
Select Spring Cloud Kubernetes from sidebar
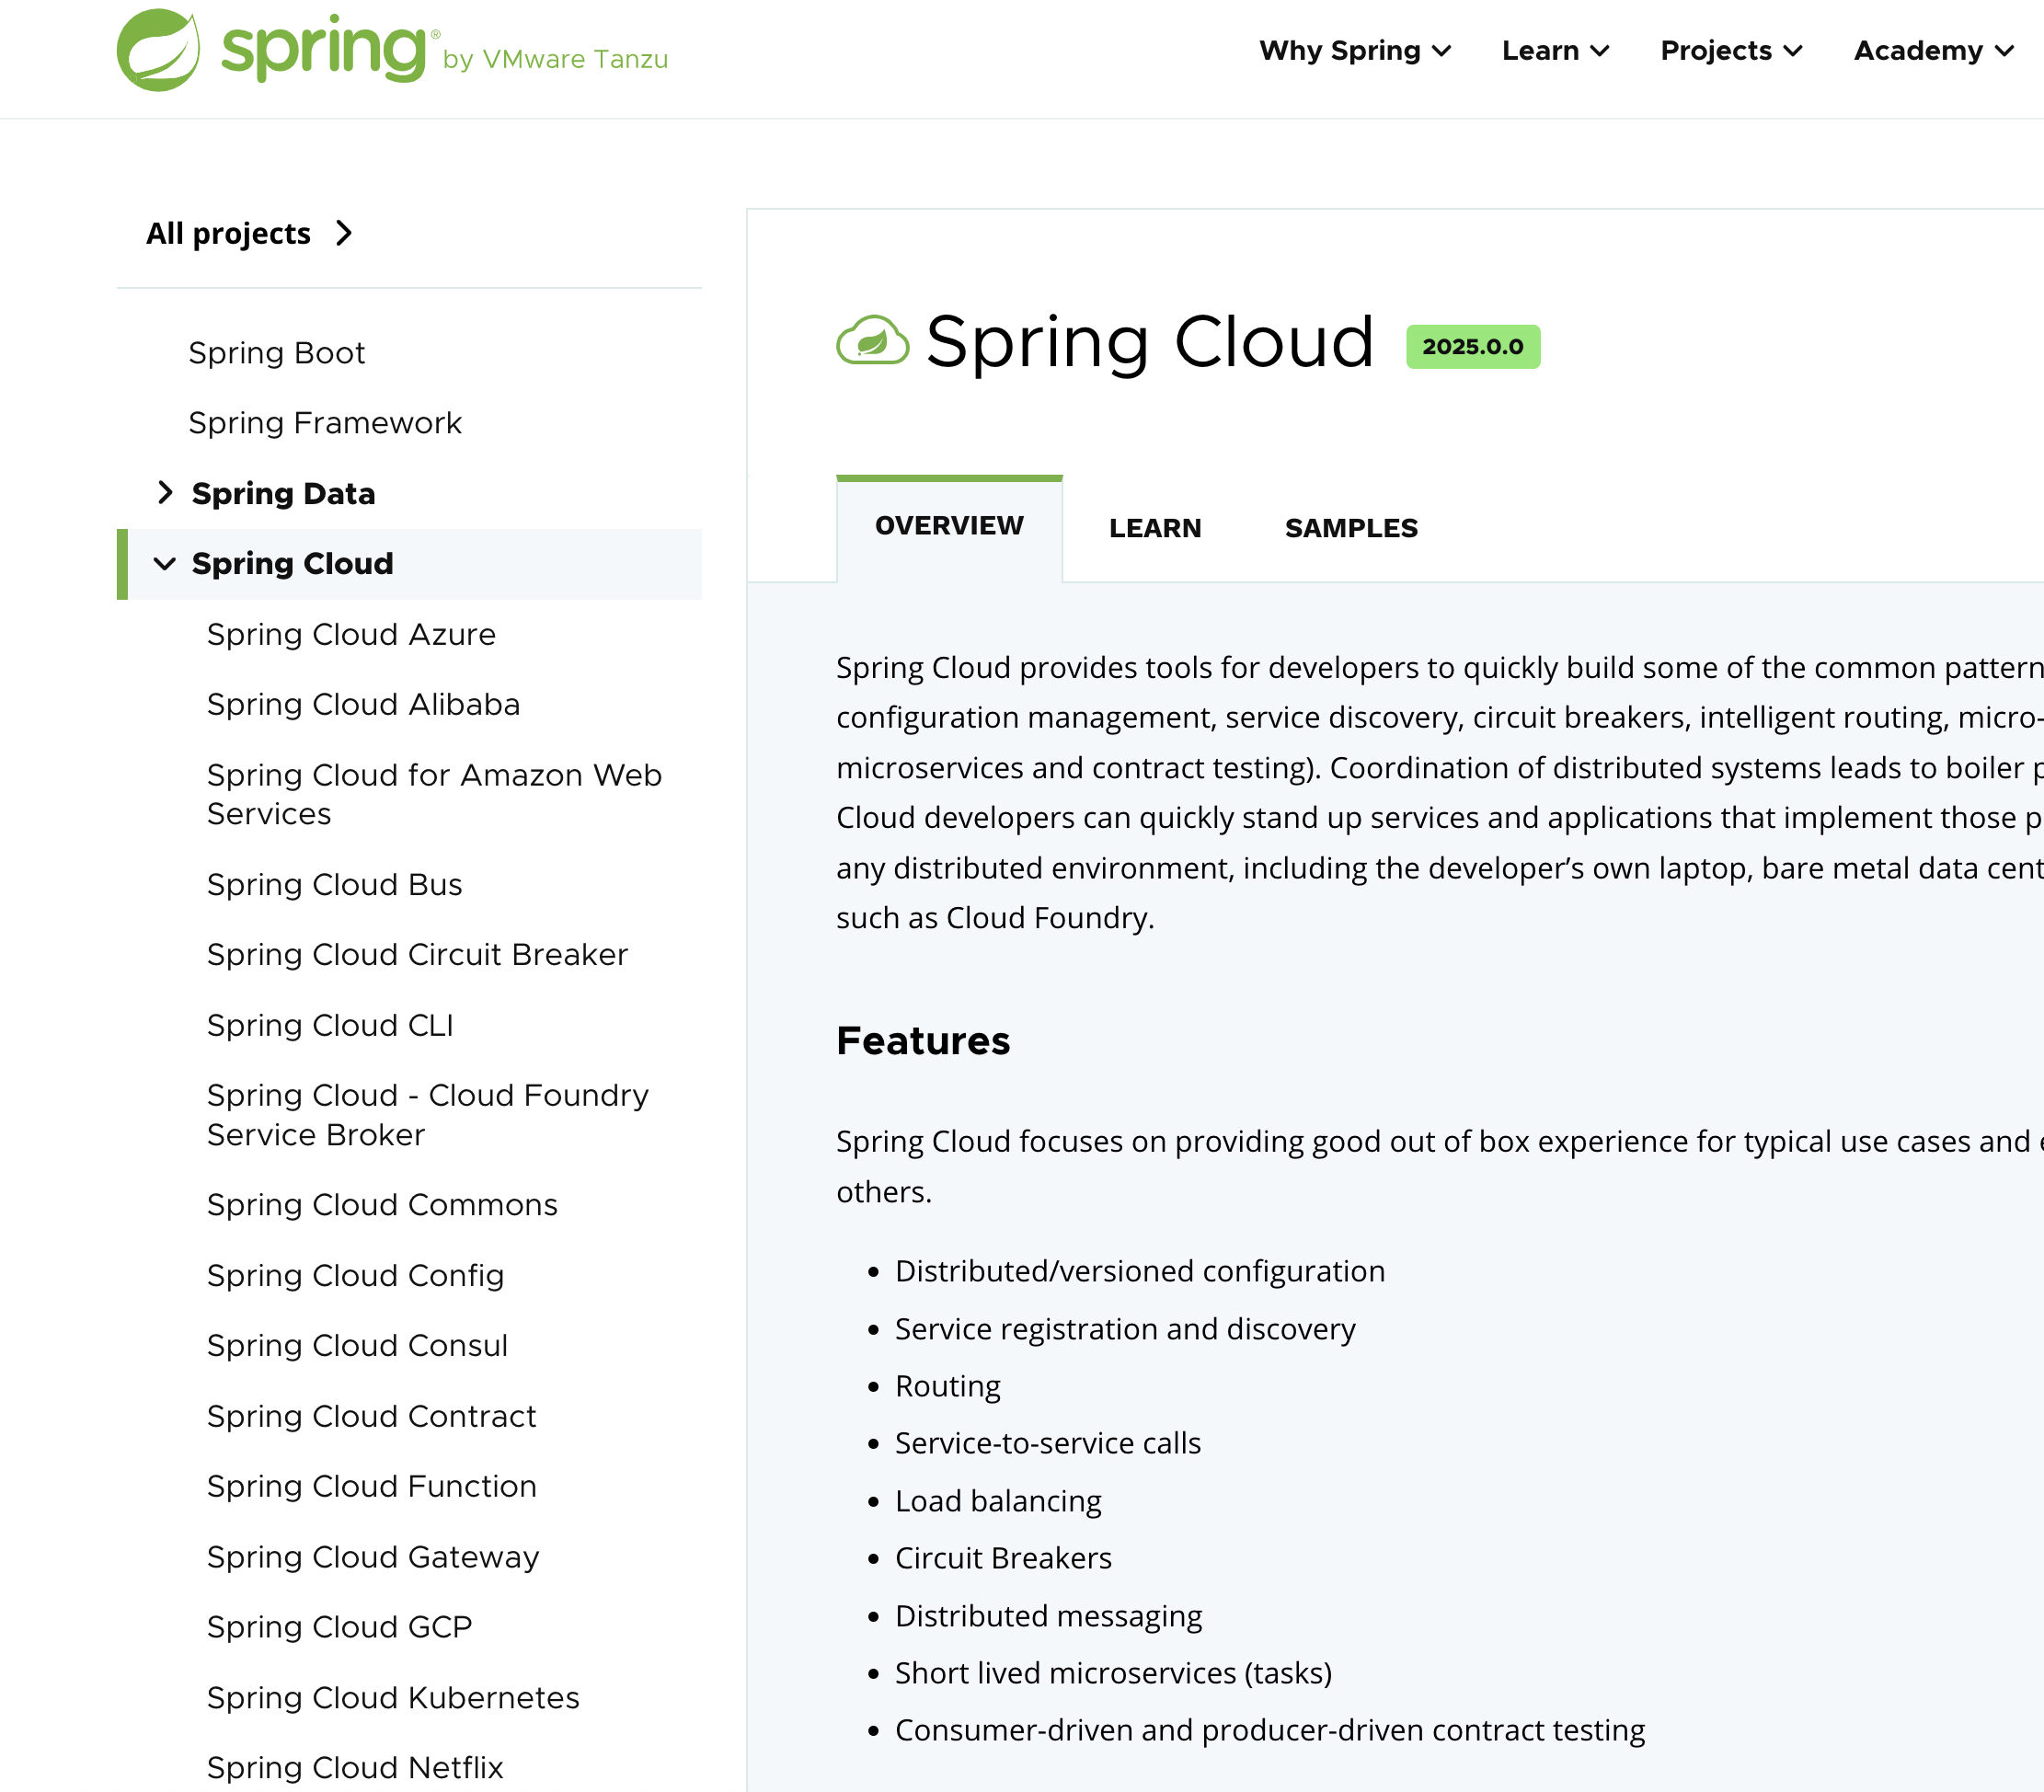point(392,1697)
